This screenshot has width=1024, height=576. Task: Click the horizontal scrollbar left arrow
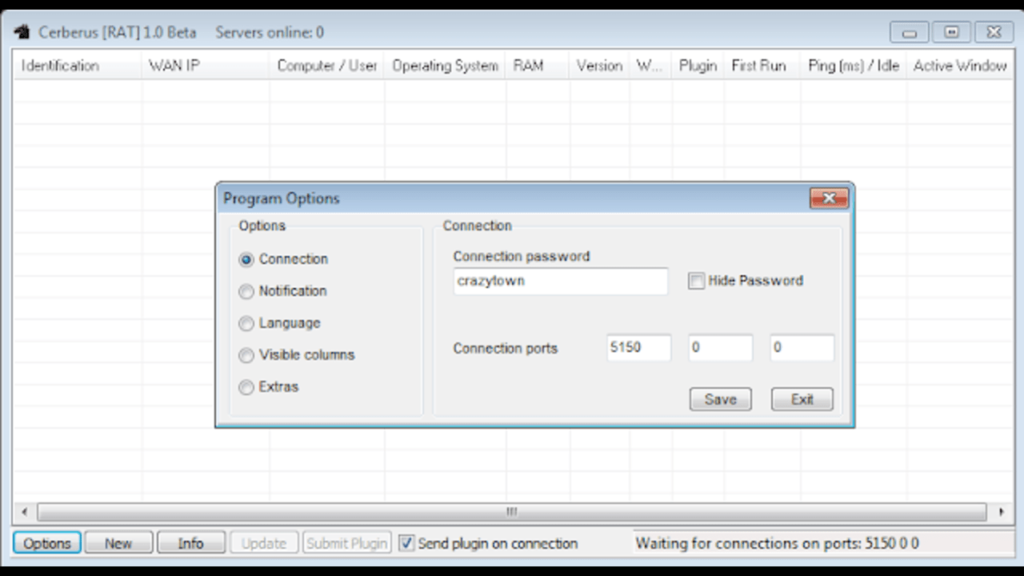click(24, 512)
